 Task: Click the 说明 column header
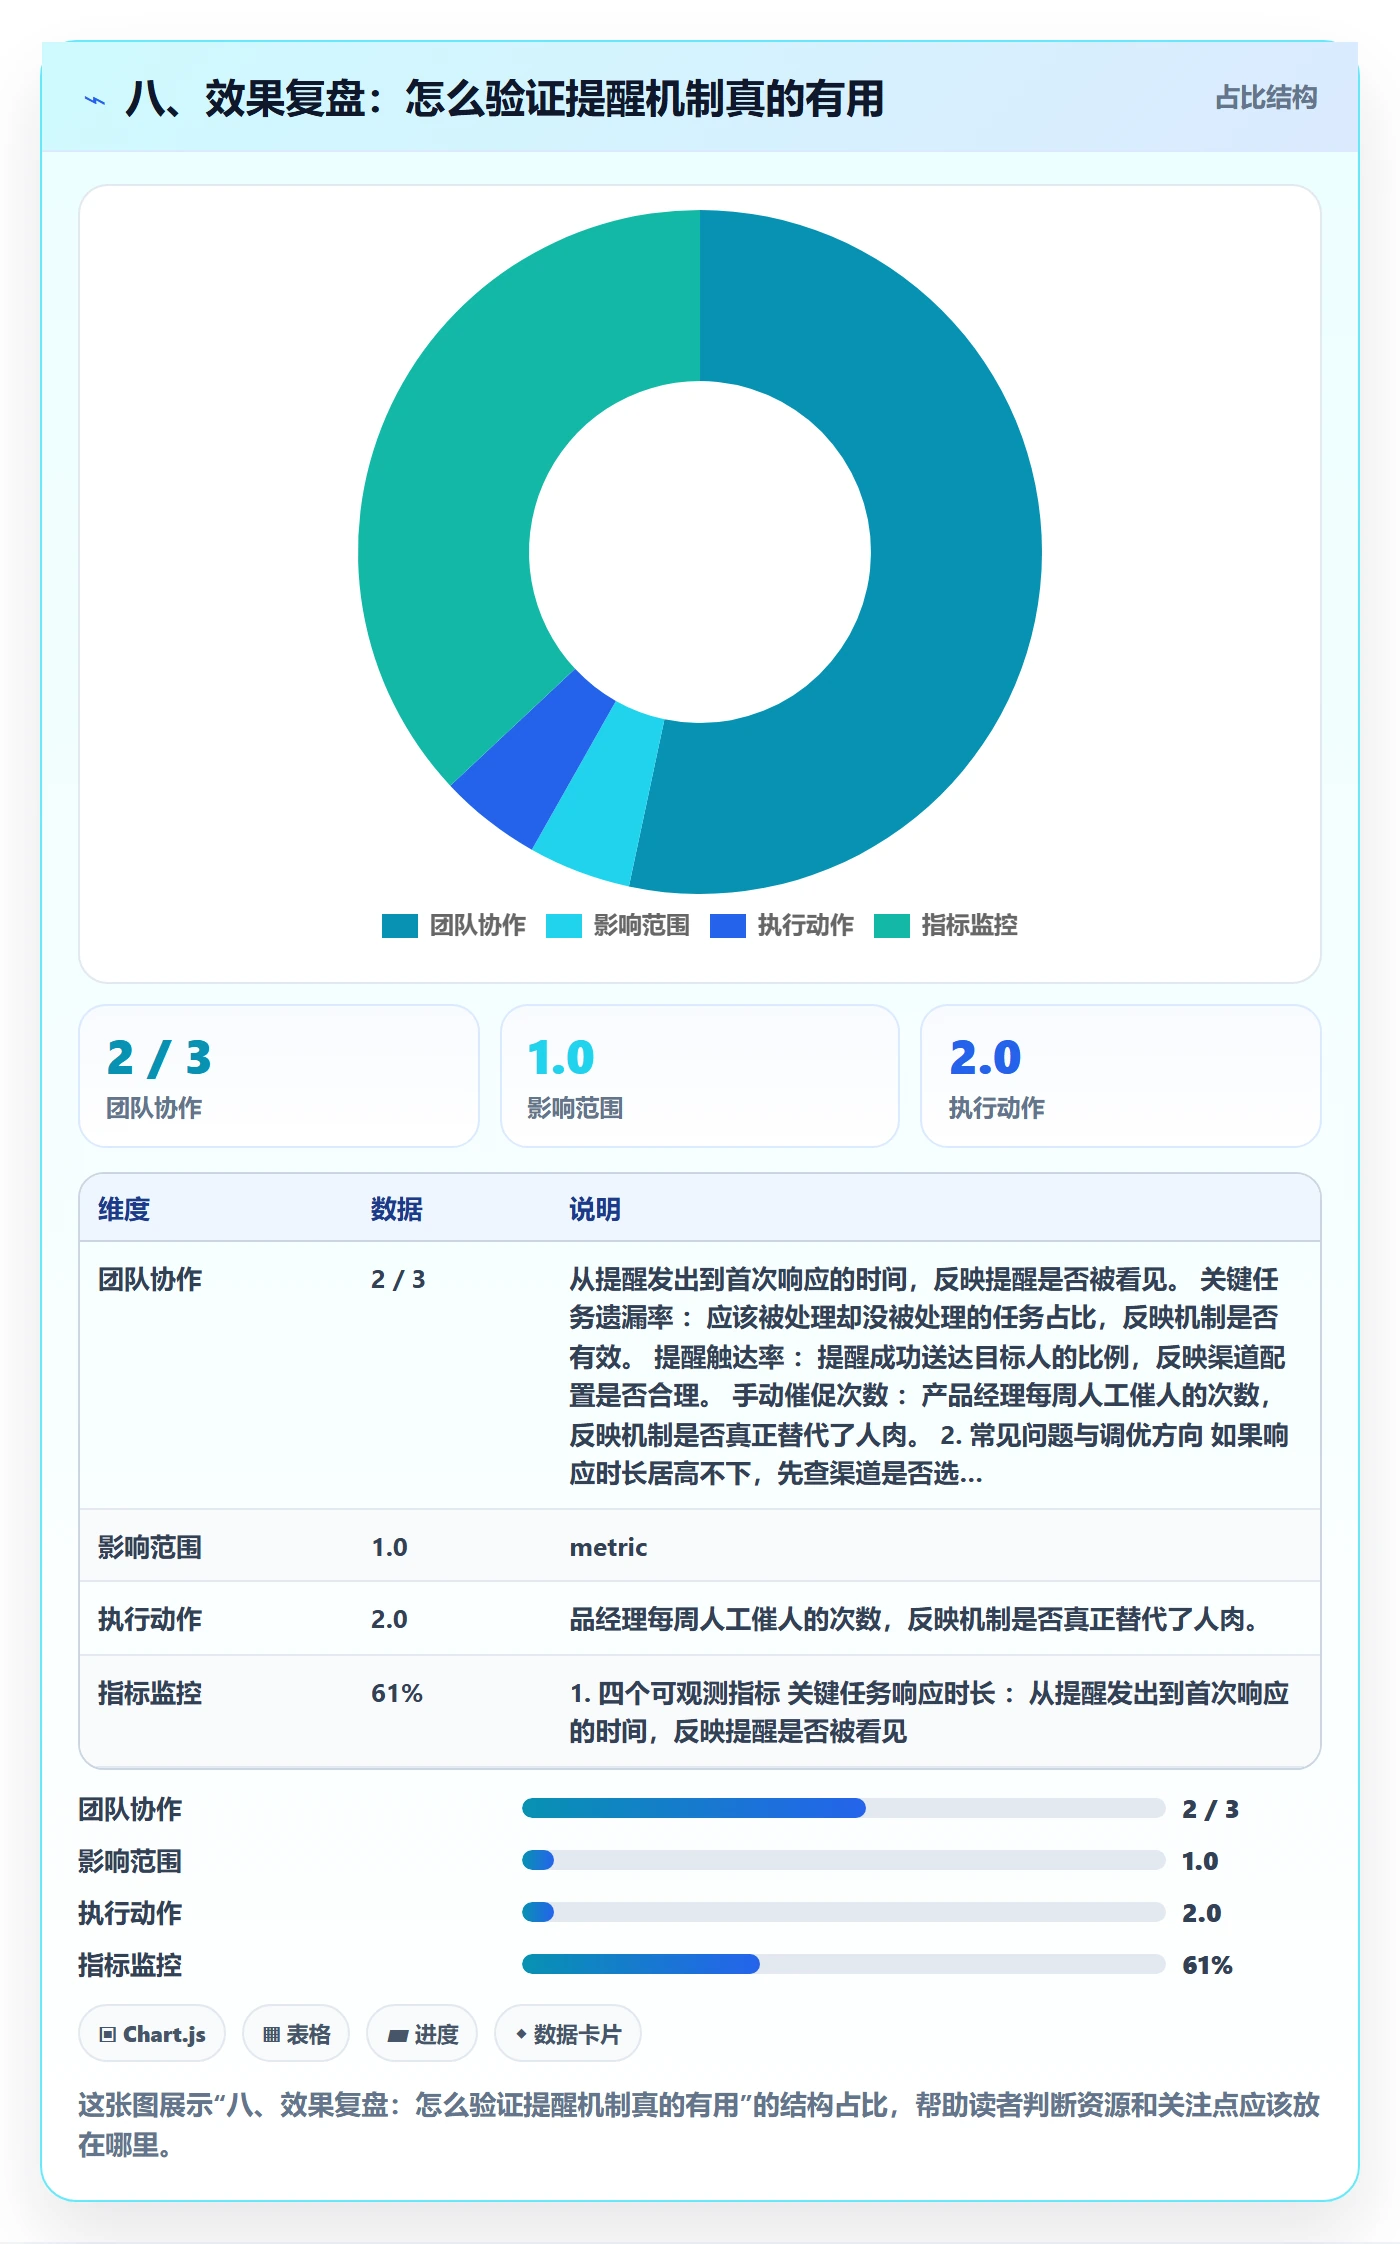595,1209
